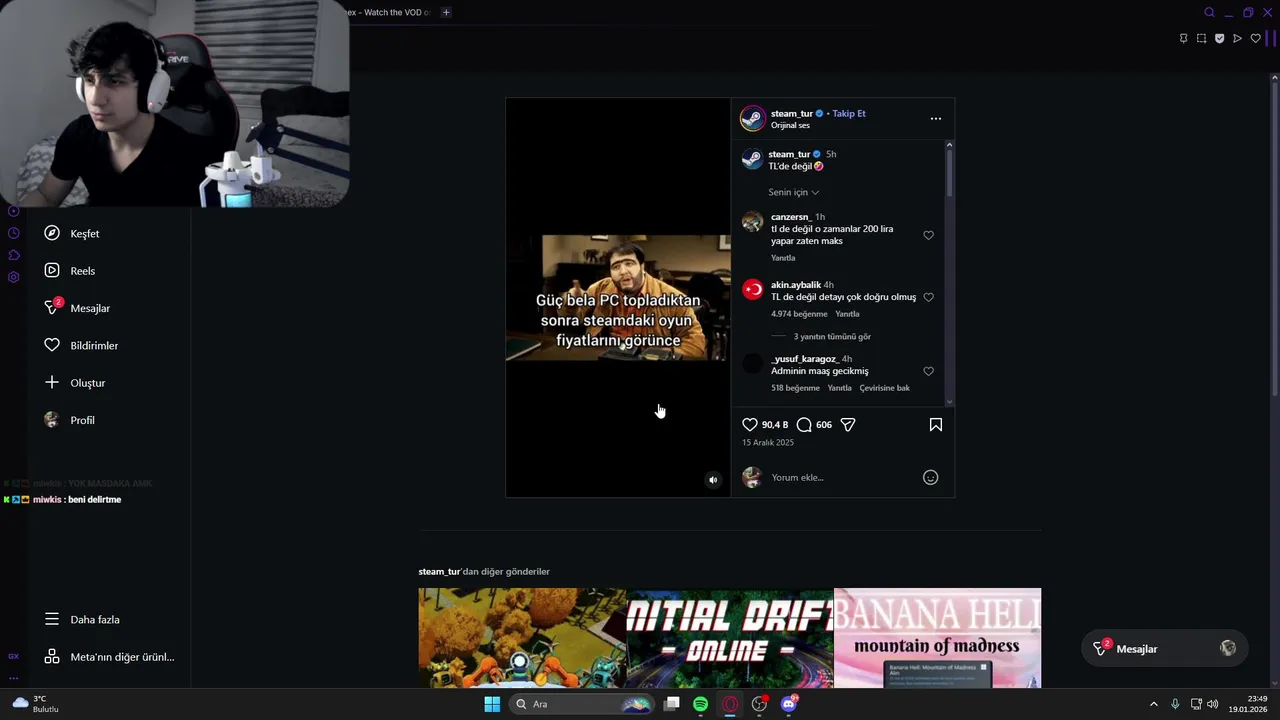This screenshot has width=1280, height=720.
Task: Expand the Daha fazla menu
Action: click(x=82, y=619)
